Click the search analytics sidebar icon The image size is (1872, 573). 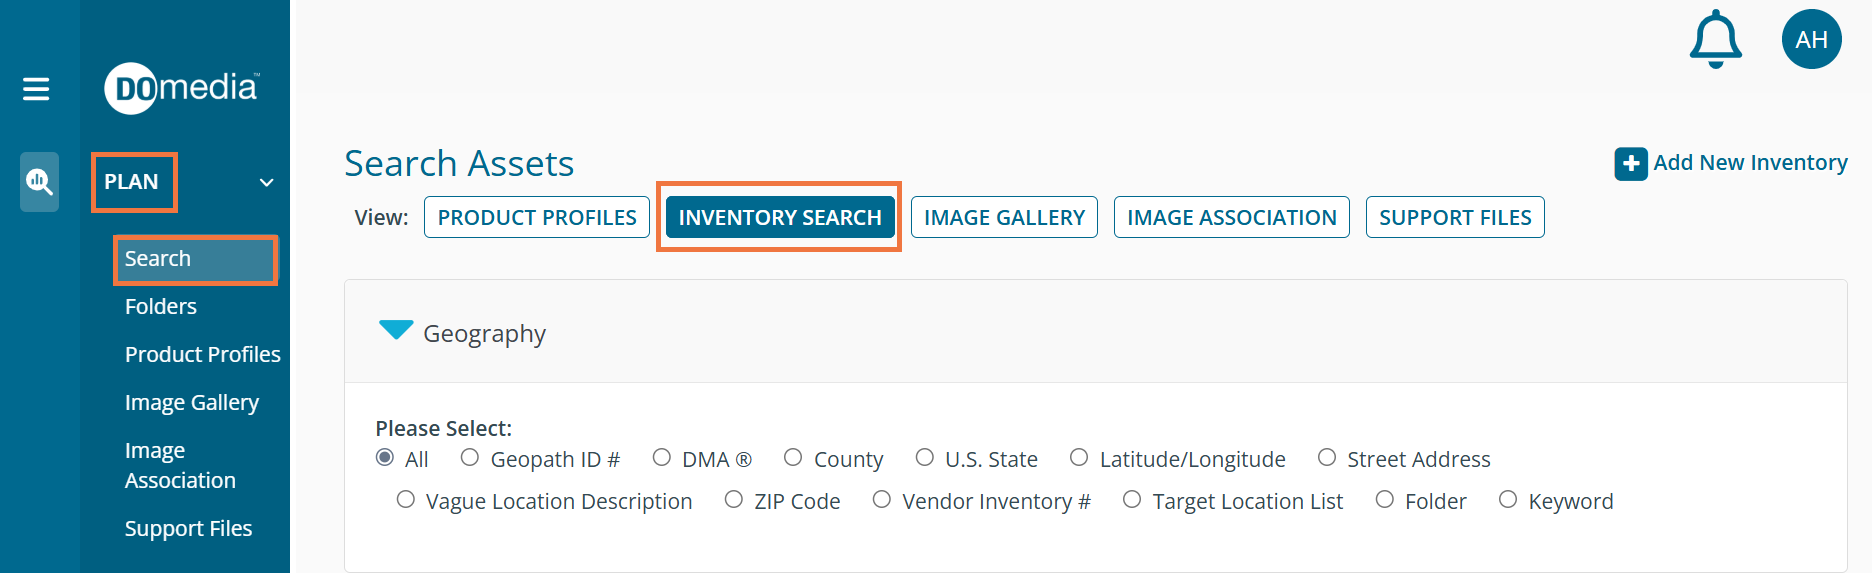[x=39, y=182]
